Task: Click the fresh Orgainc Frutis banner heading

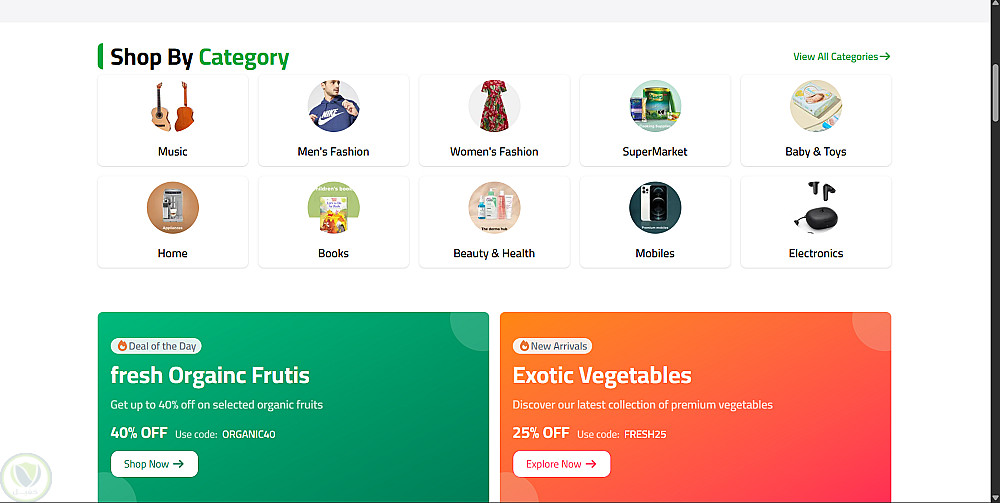Action: click(x=210, y=375)
